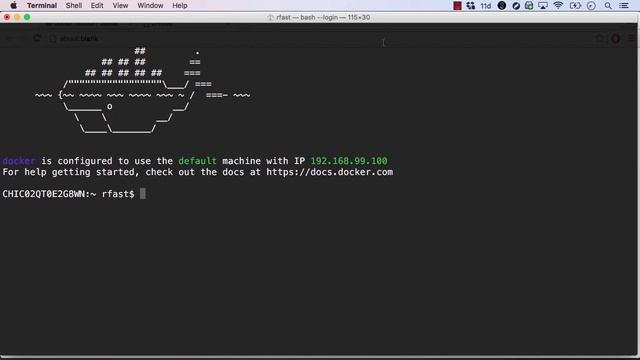Zoom Terminal using green button

[27, 17]
